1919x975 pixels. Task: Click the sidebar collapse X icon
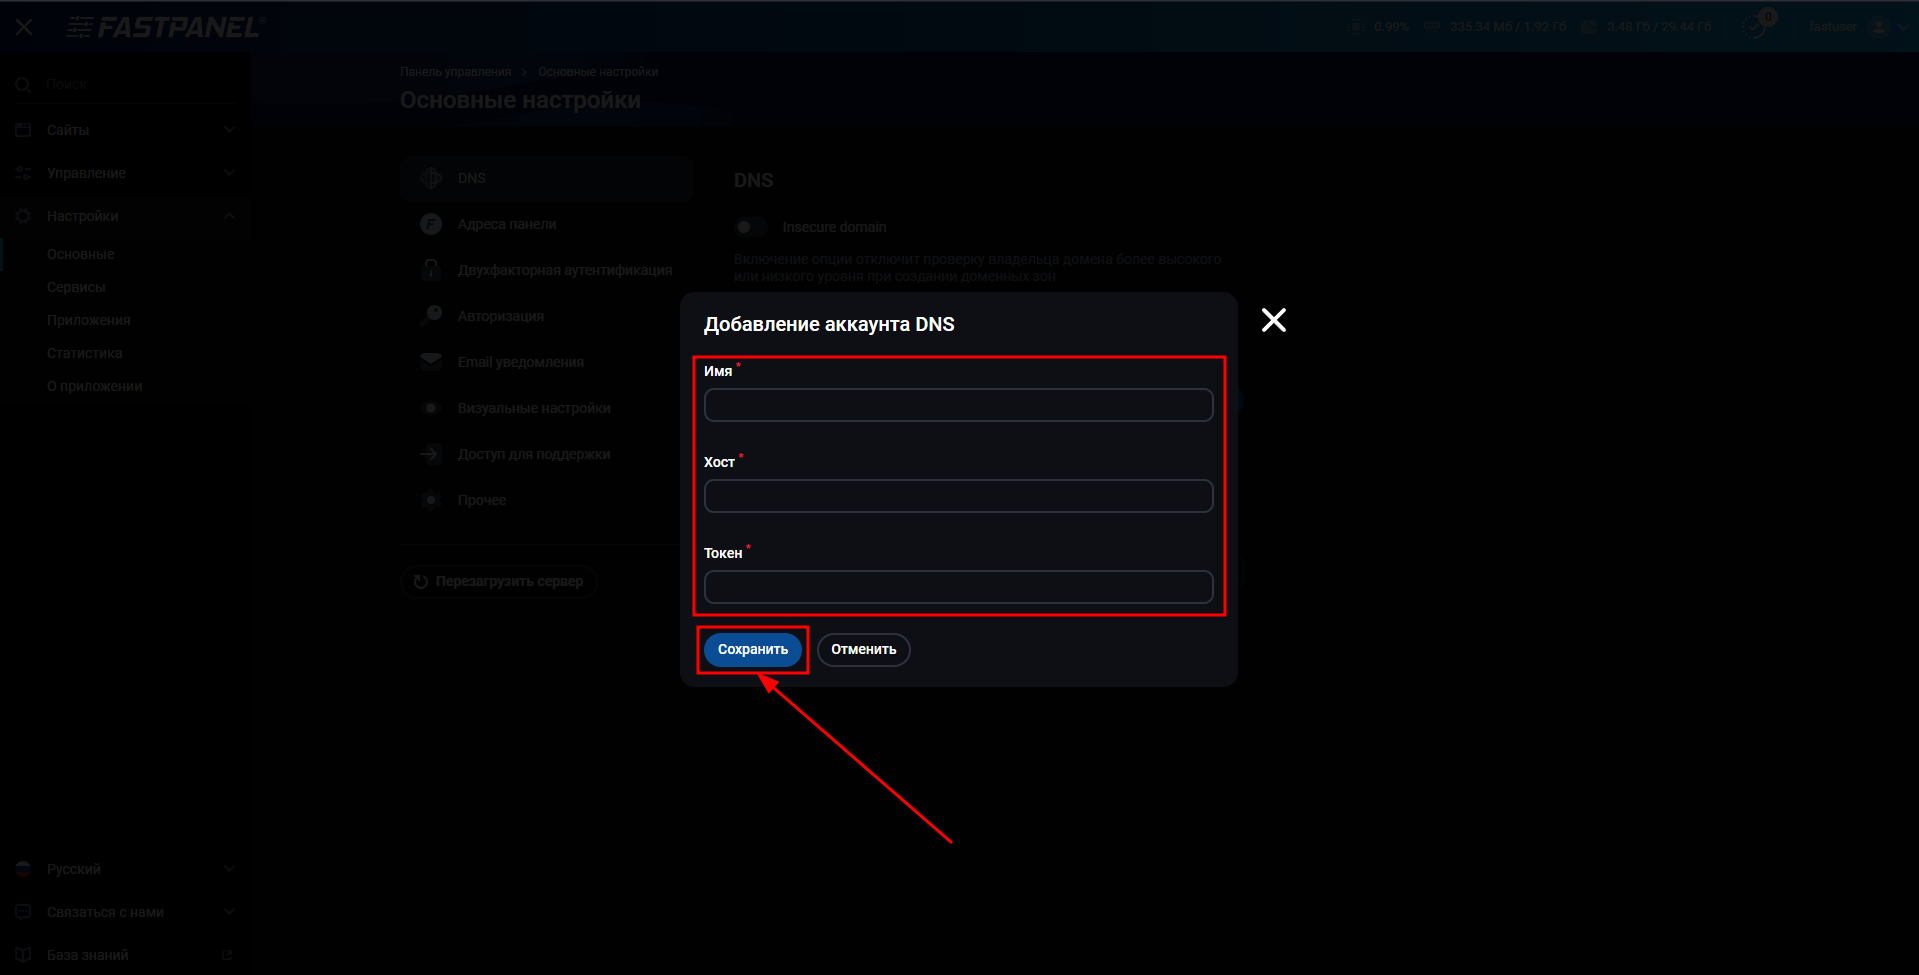click(x=24, y=27)
